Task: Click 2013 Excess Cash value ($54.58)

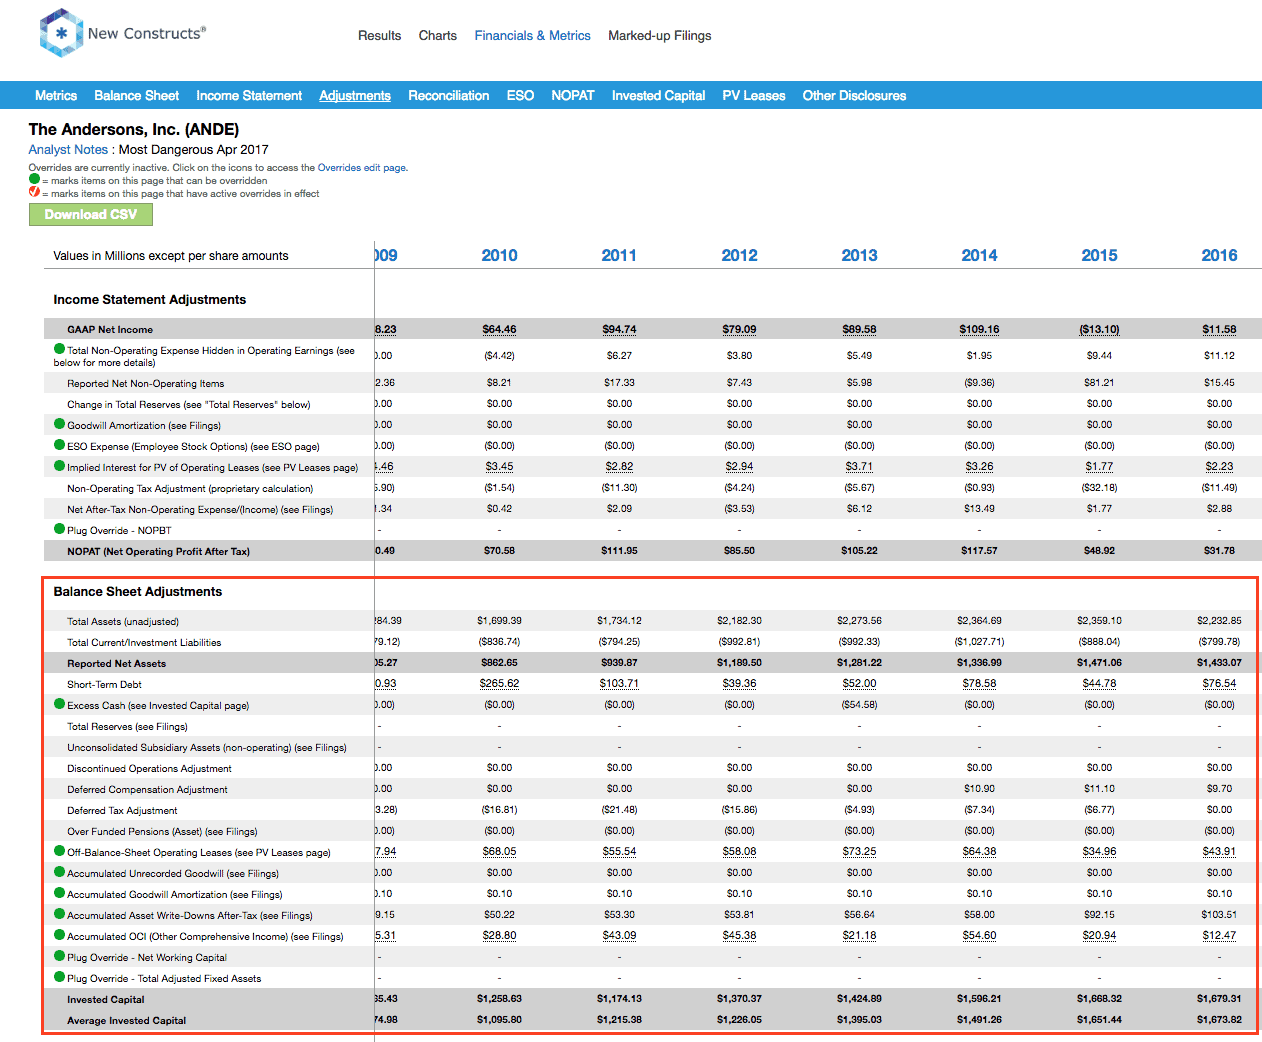Action: pos(860,705)
